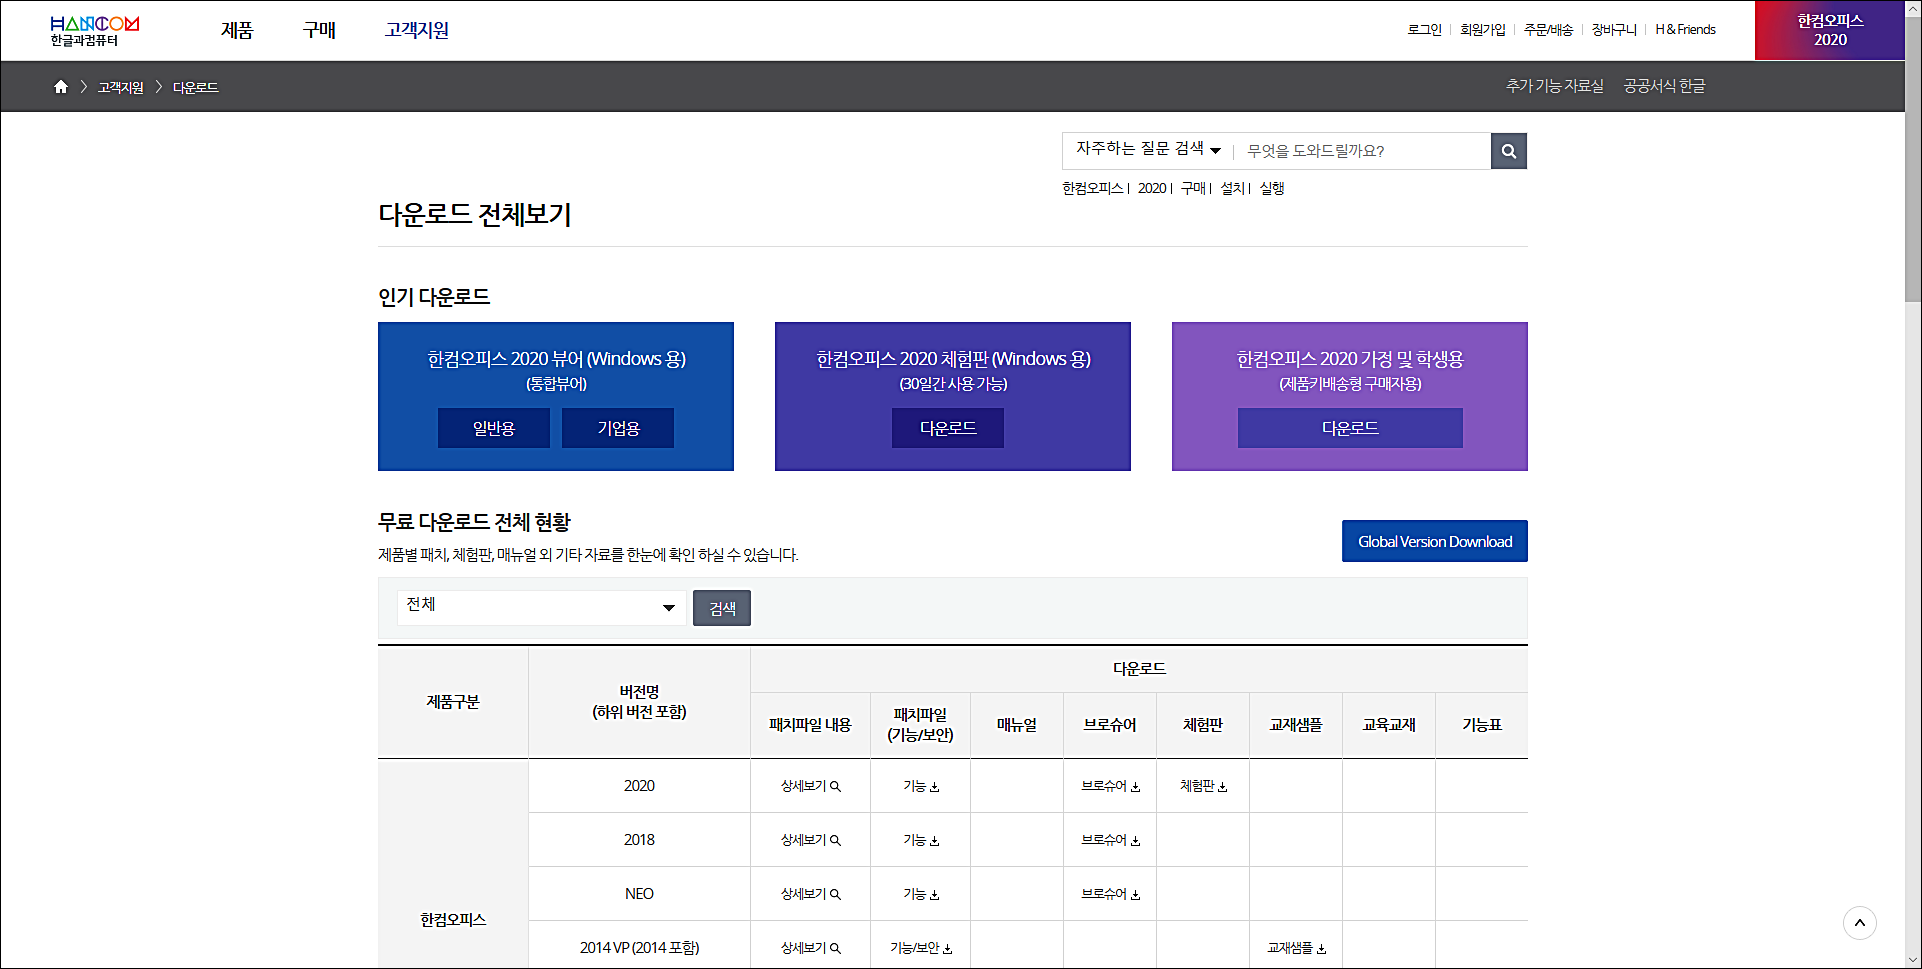1922x969 pixels.
Task: Open 주문/배송 page
Action: pyautogui.click(x=1548, y=30)
